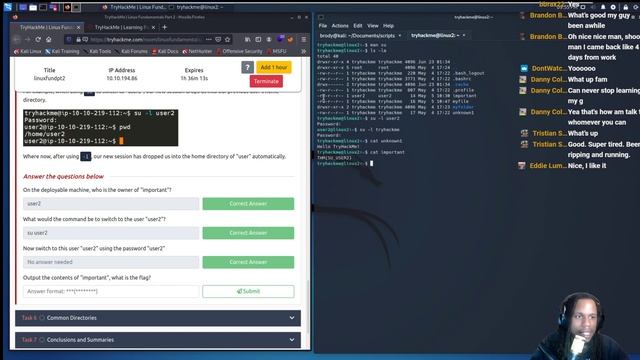Viewport: 640px width, 360px height.
Task: Show more bookmarks via the overflow chevron
Action: 303,51
